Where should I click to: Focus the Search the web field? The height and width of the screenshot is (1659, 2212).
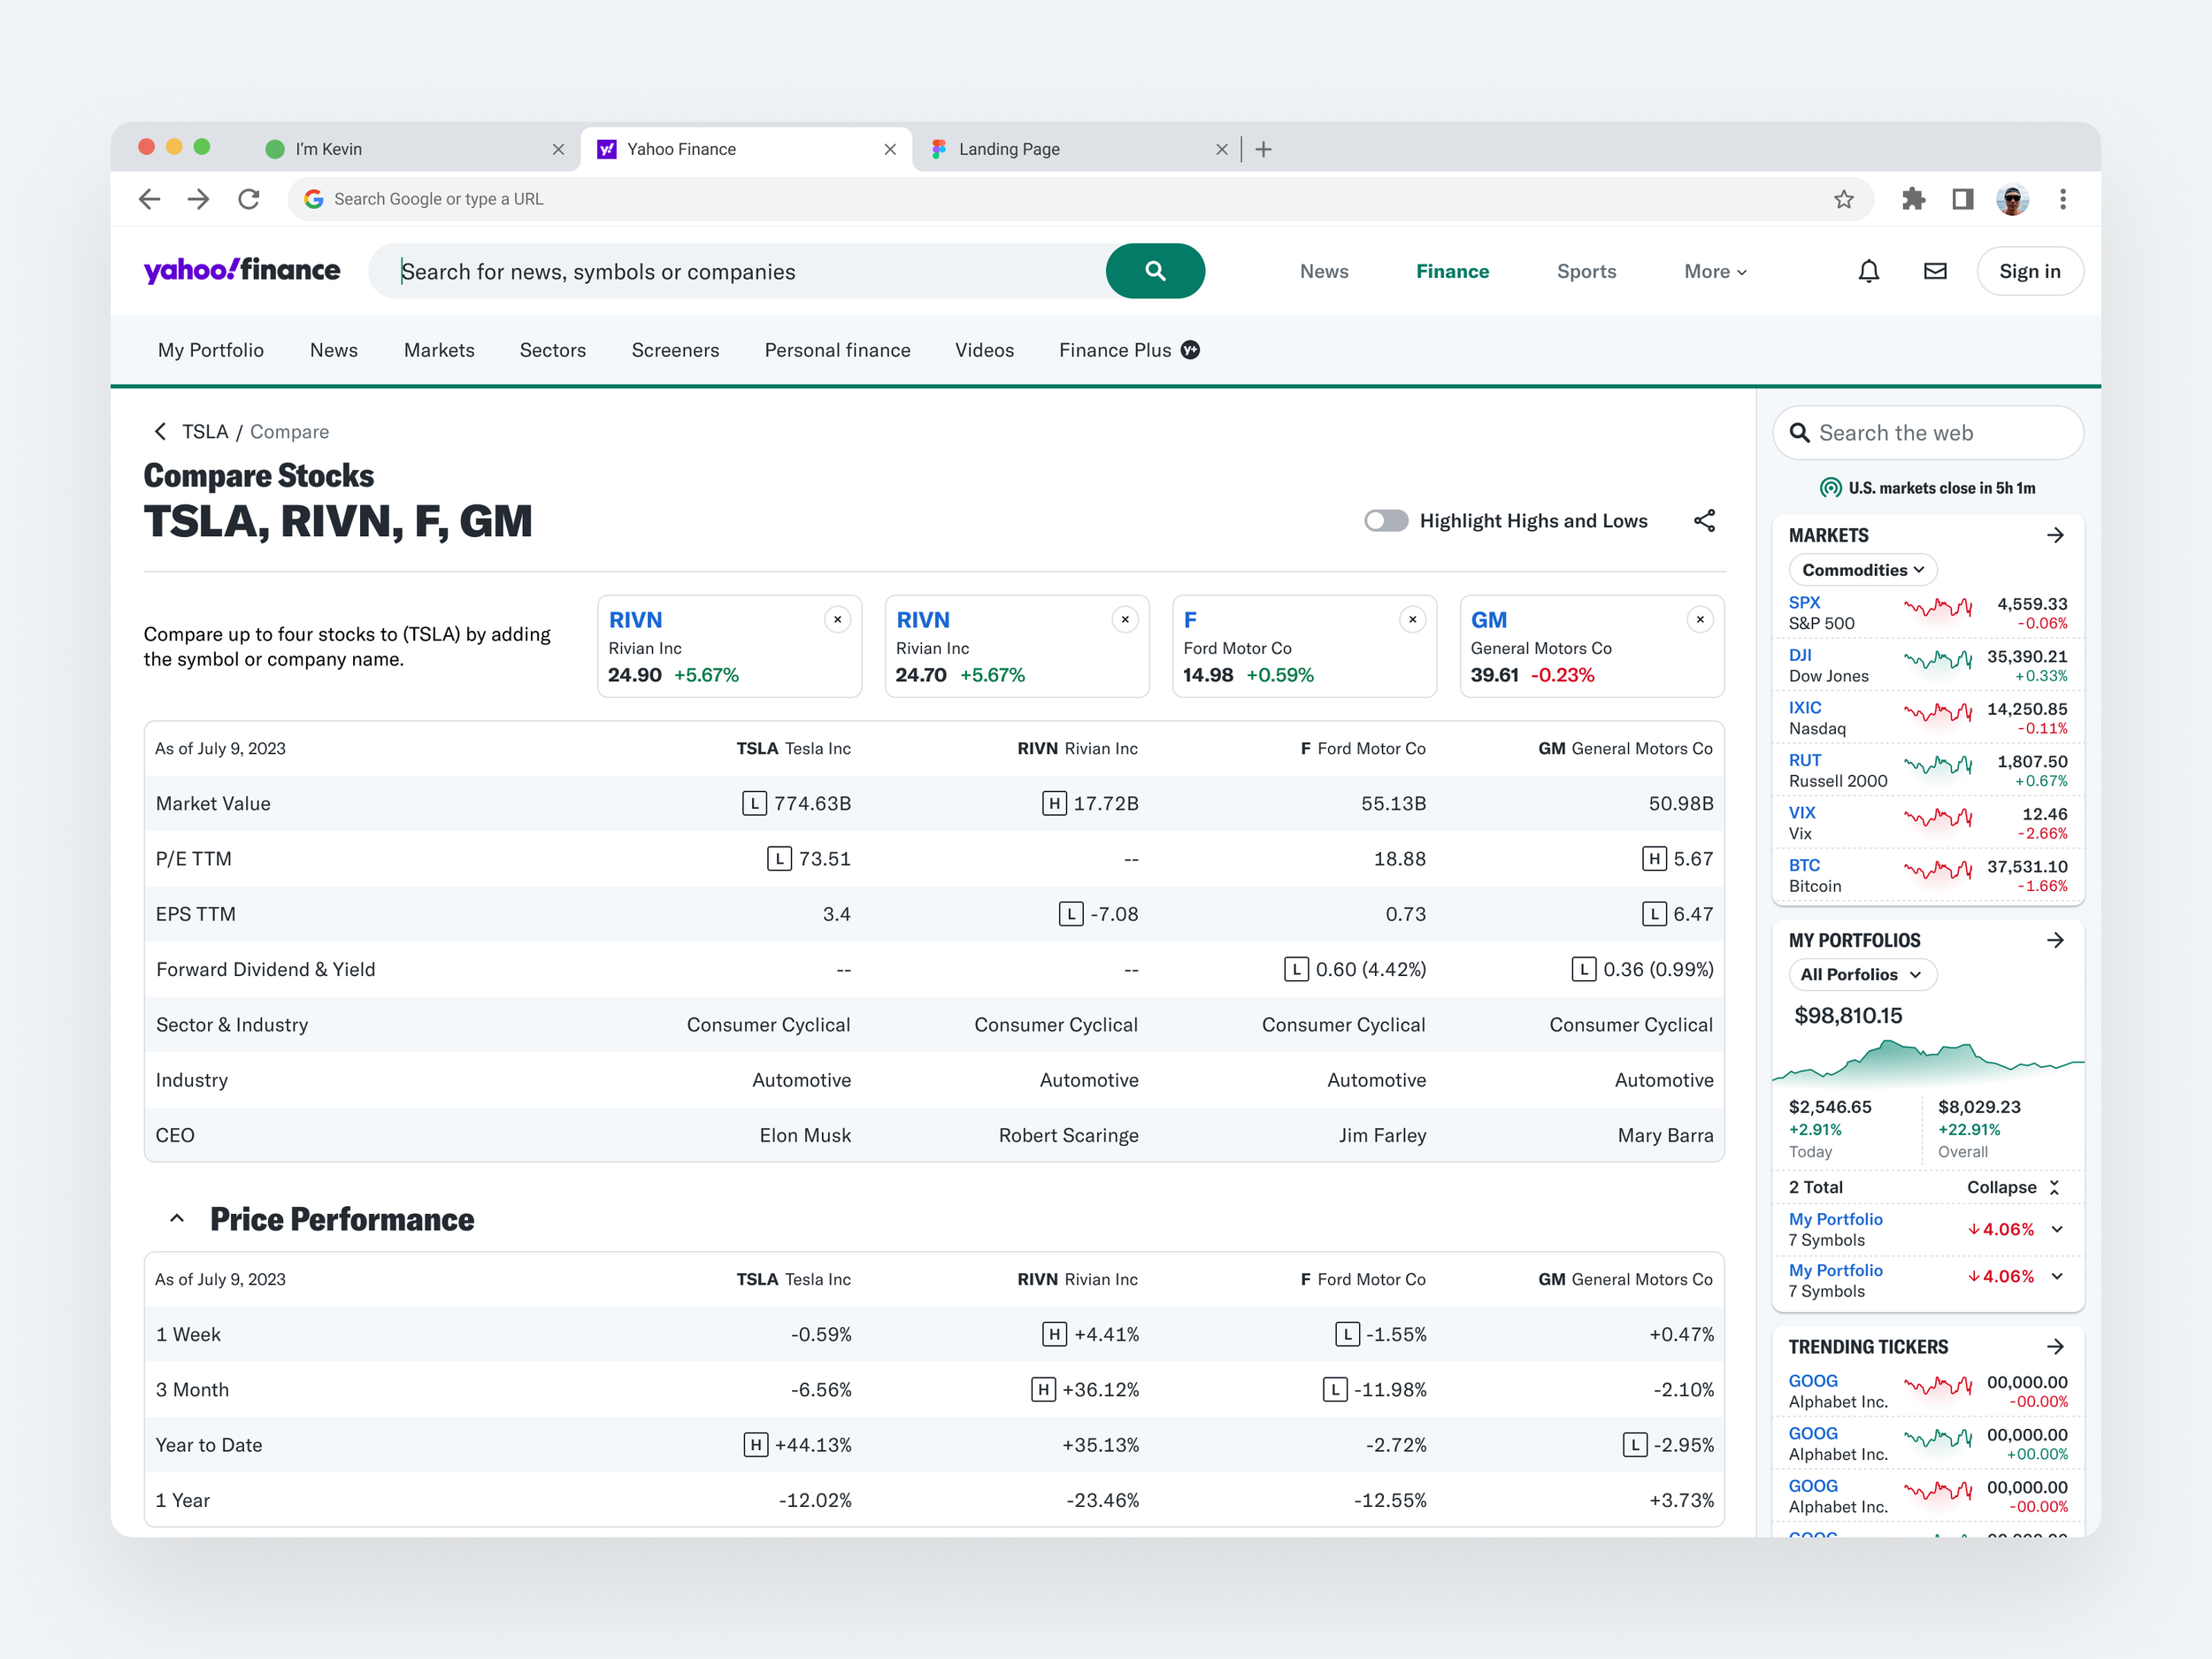[1927, 433]
